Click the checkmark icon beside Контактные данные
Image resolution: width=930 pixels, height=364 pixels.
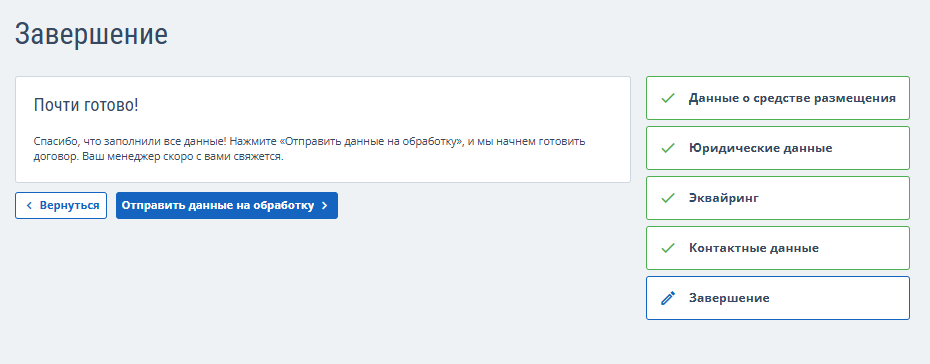tap(668, 248)
